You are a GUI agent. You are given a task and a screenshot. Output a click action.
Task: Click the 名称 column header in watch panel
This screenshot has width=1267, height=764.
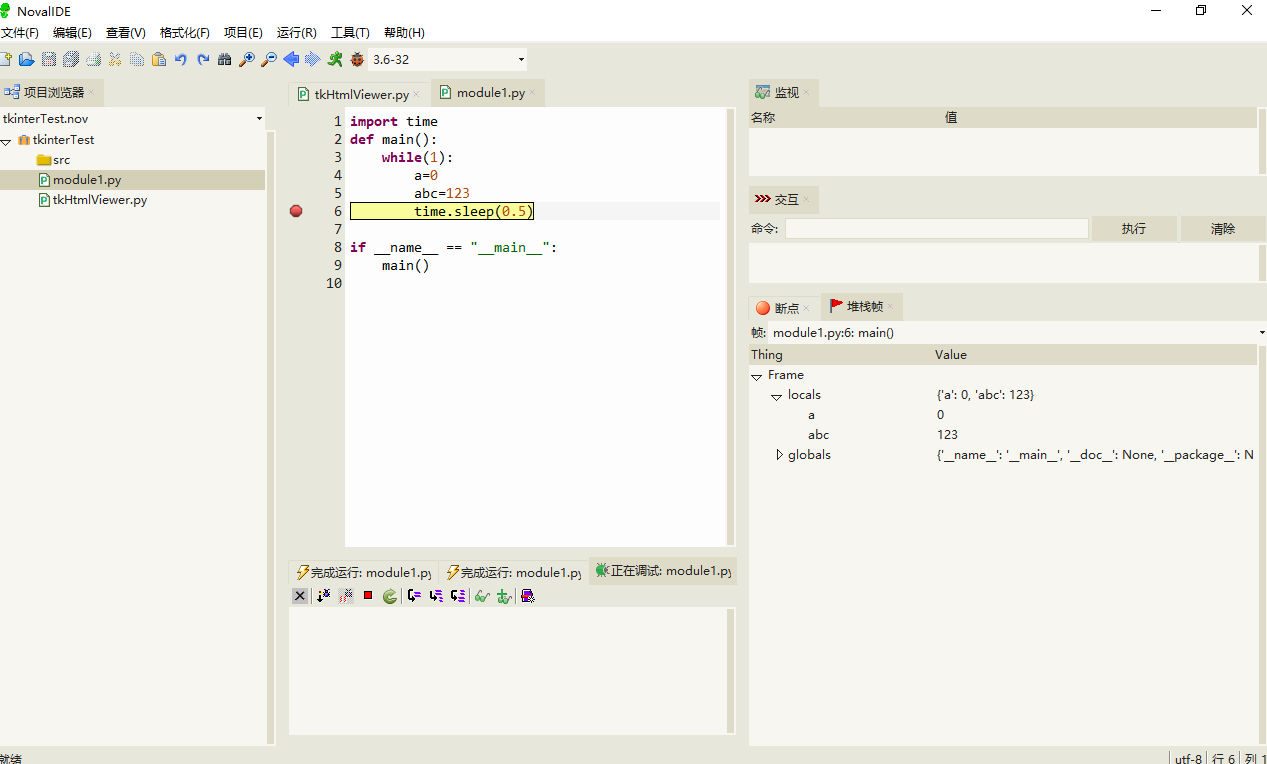846,118
